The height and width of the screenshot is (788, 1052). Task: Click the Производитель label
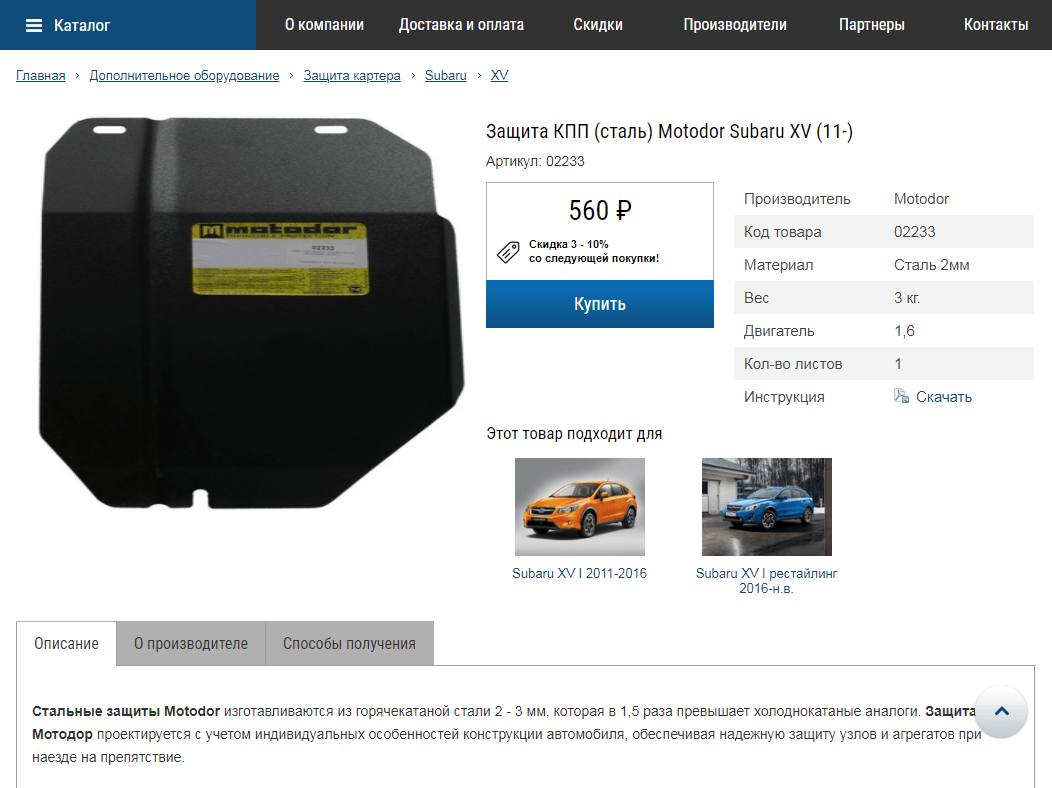tap(796, 199)
